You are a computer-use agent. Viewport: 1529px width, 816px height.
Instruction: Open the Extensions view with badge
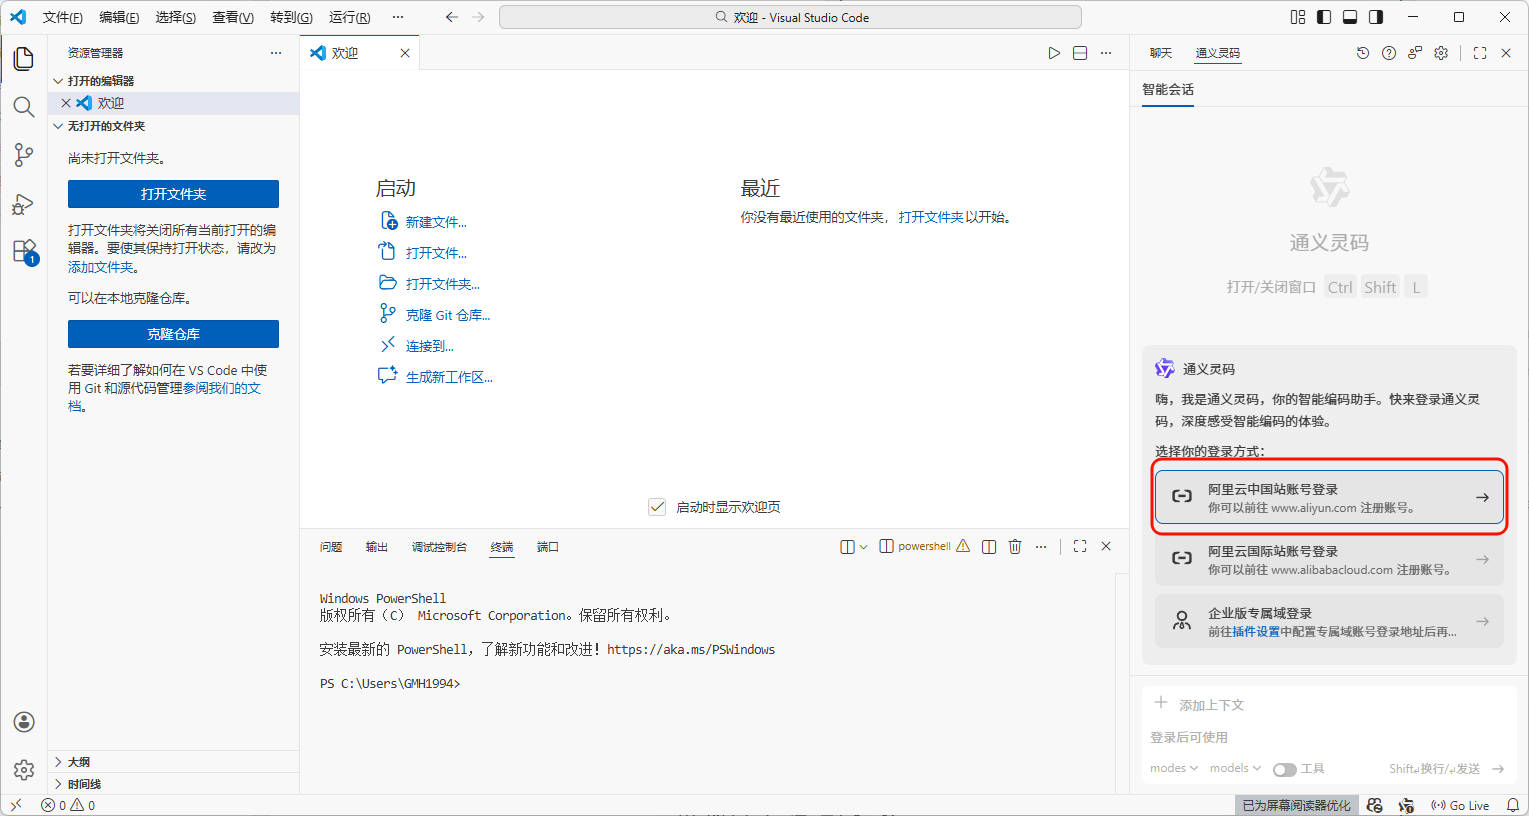(x=24, y=252)
